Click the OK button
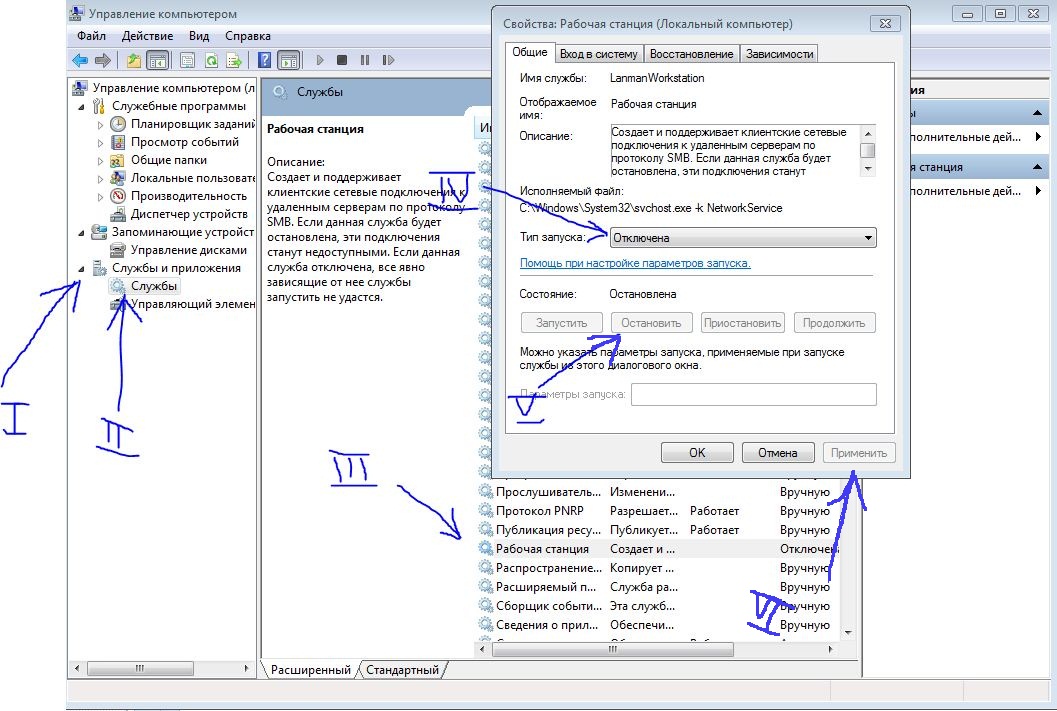Viewport: 1057px width, 711px height. 697,453
